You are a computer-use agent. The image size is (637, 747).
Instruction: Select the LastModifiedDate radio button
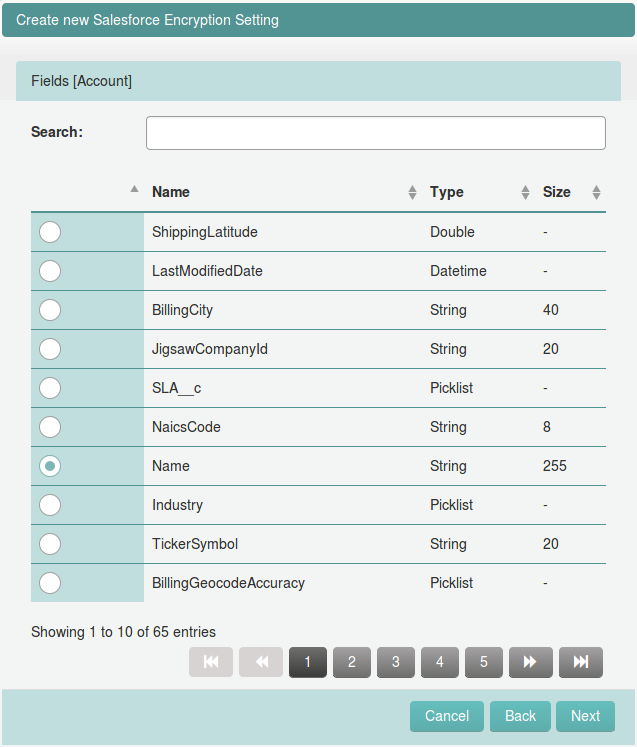point(50,271)
